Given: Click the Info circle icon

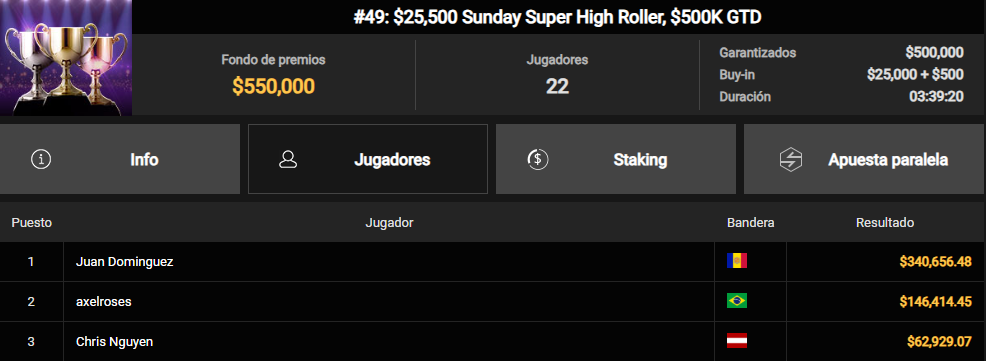Looking at the screenshot, I should pyautogui.click(x=41, y=159).
